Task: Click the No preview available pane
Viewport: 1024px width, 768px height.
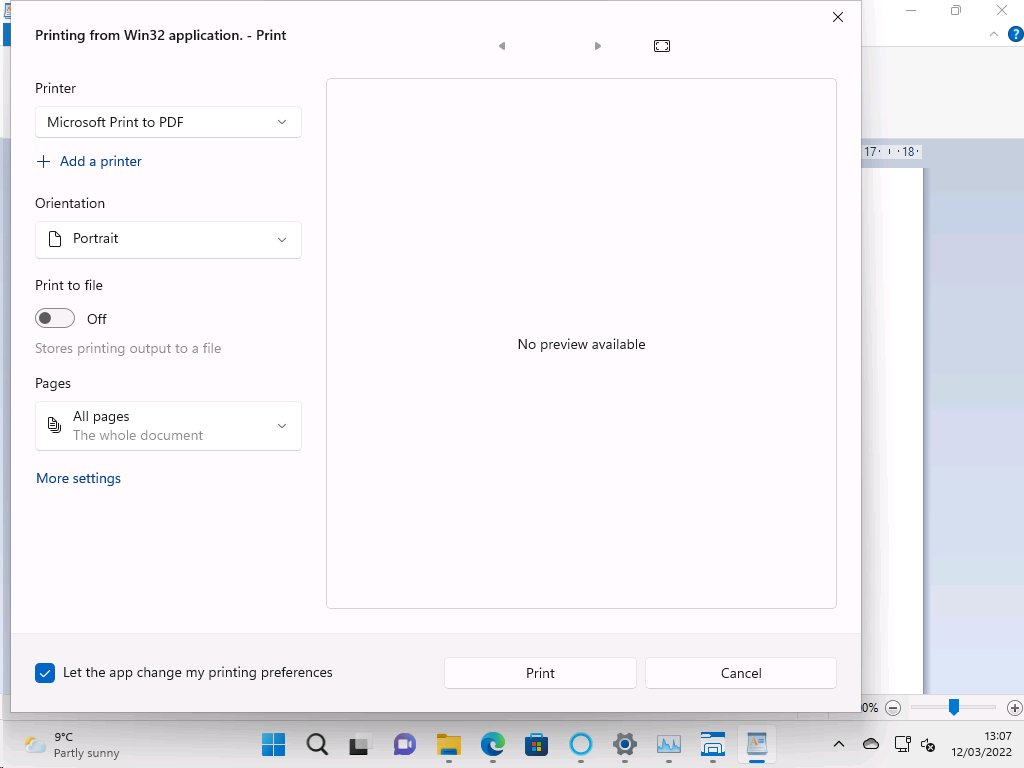Action: pos(581,344)
